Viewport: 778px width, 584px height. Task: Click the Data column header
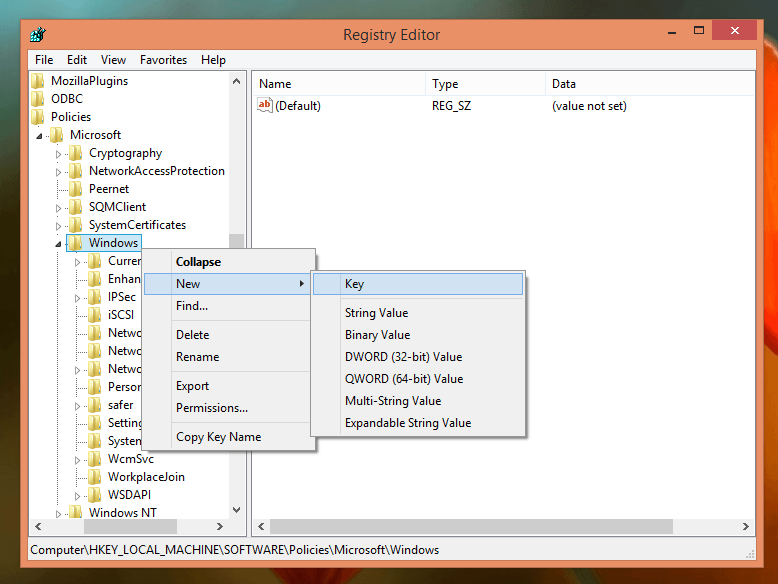point(563,84)
